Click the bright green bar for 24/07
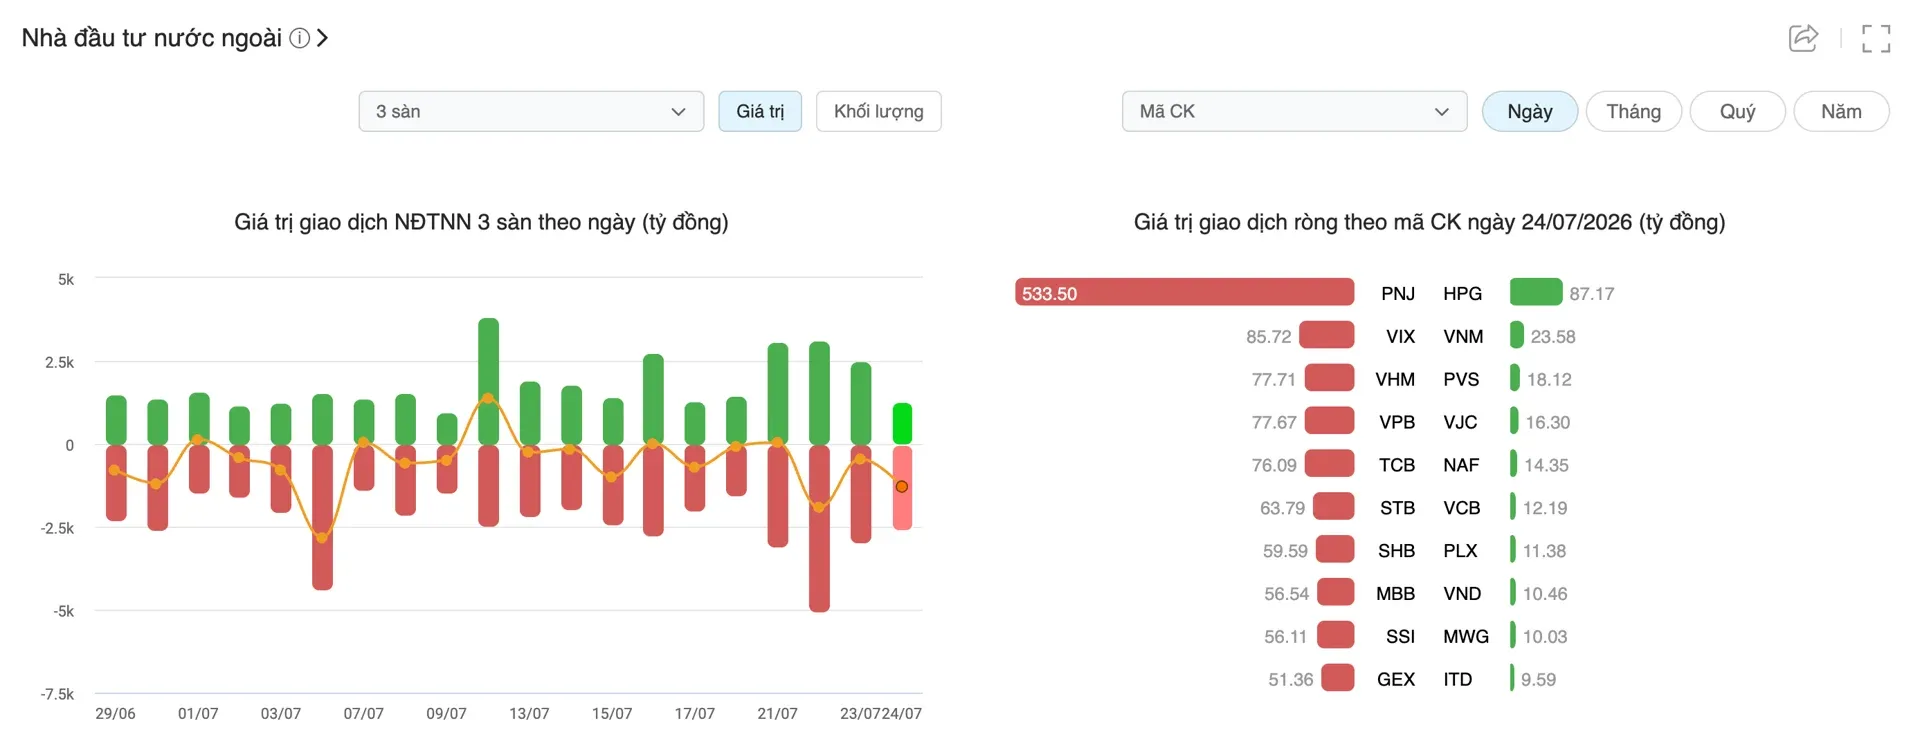Viewport: 1920px width, 741px height. coord(902,423)
